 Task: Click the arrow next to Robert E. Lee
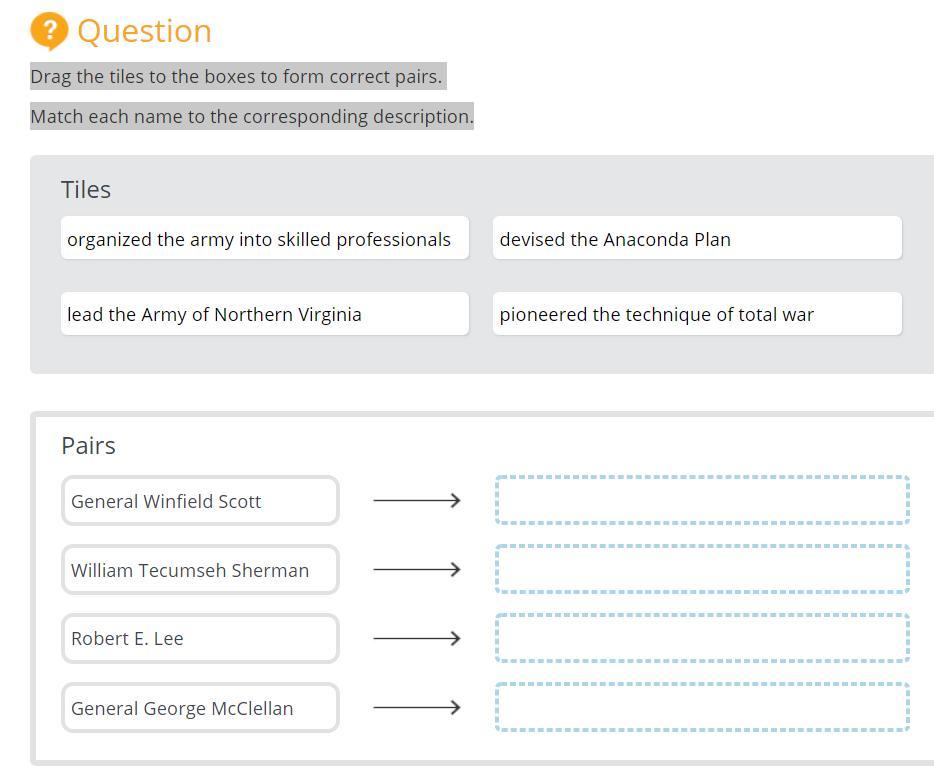(416, 638)
